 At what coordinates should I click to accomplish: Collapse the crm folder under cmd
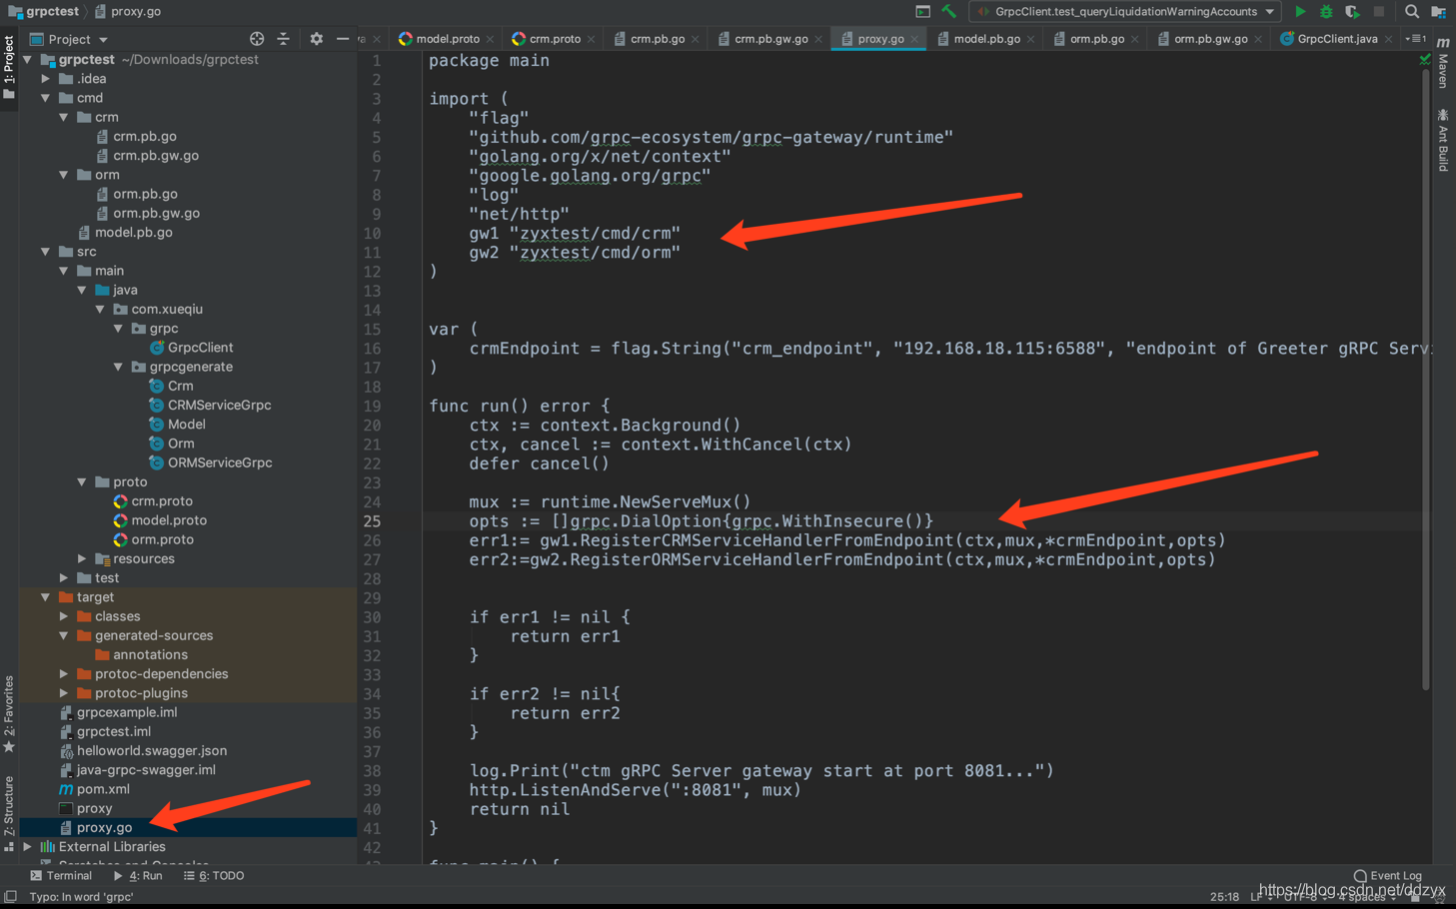click(x=64, y=117)
